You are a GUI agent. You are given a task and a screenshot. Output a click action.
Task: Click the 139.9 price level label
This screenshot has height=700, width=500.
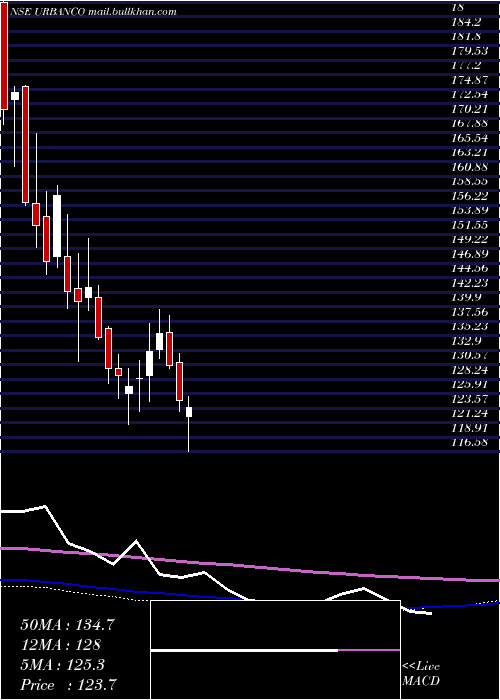[x=467, y=297]
